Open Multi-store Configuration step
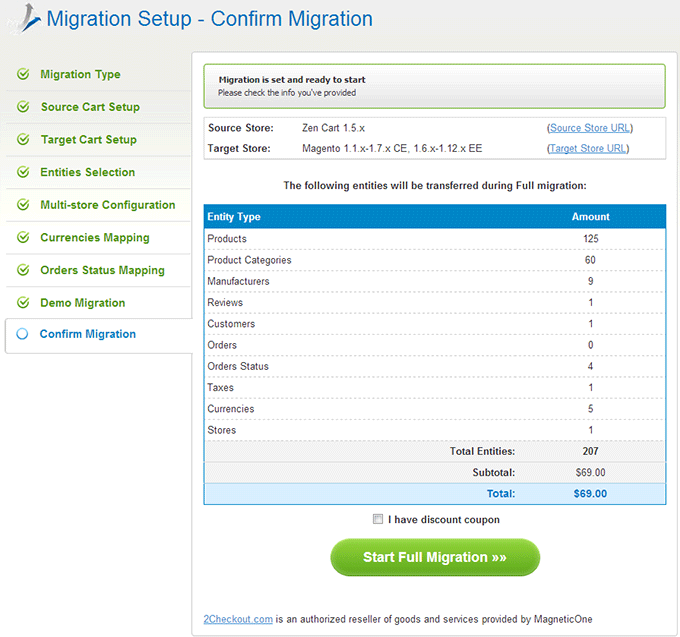 point(108,205)
